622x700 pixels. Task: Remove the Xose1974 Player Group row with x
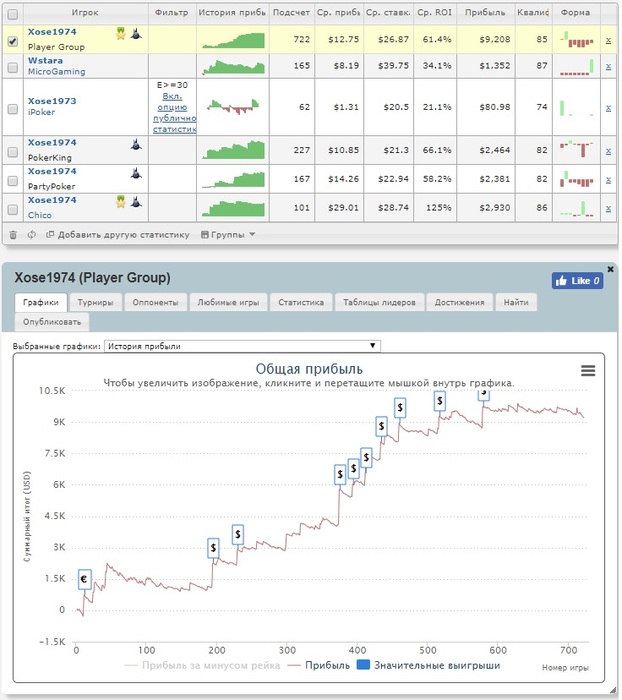click(608, 41)
